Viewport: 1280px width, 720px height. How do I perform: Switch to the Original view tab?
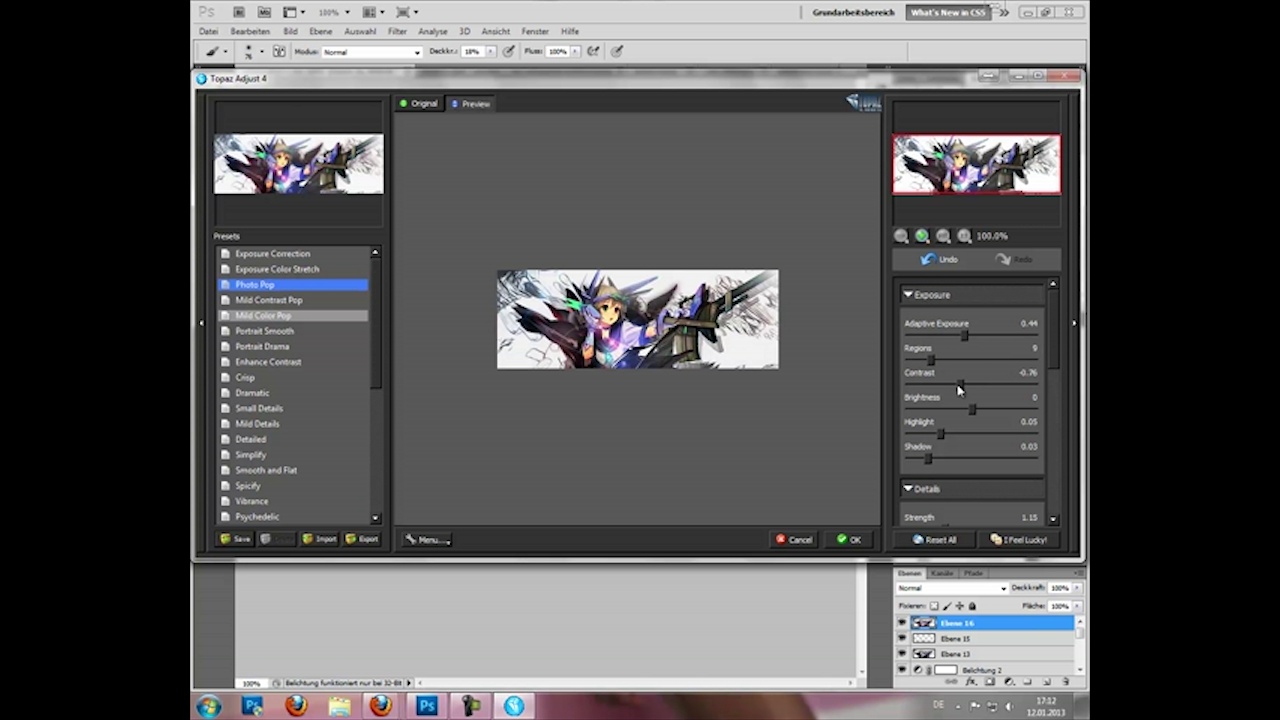418,104
